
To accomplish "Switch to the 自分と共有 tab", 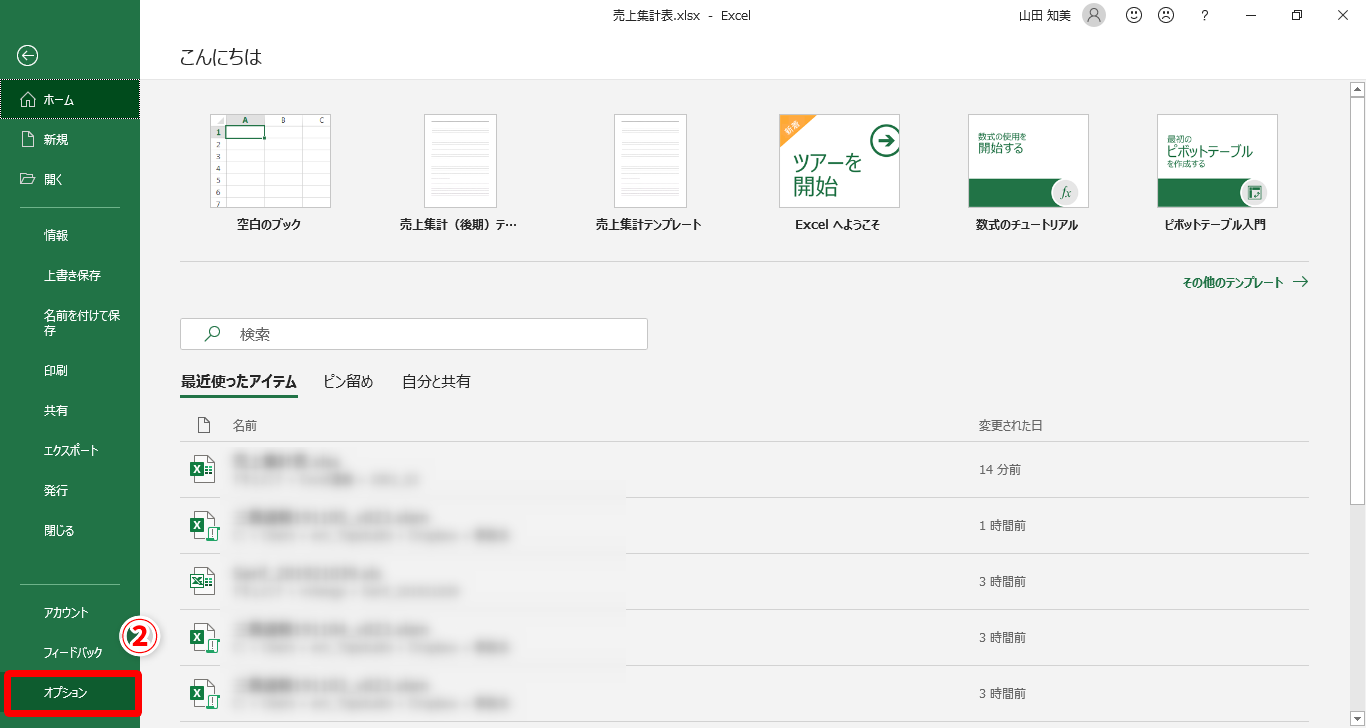I will (x=436, y=382).
